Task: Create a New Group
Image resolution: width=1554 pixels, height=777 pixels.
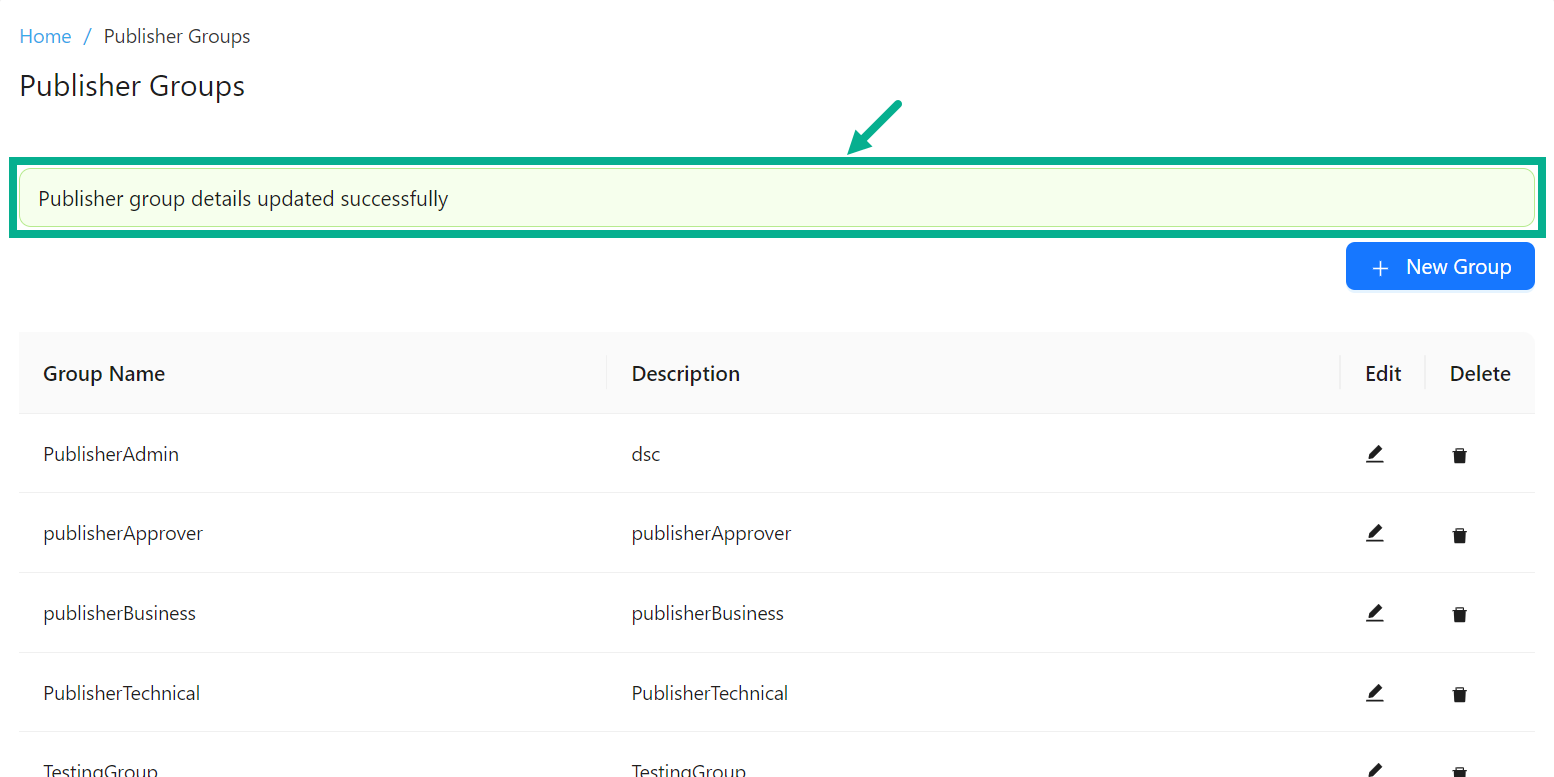Action: coord(1440,266)
